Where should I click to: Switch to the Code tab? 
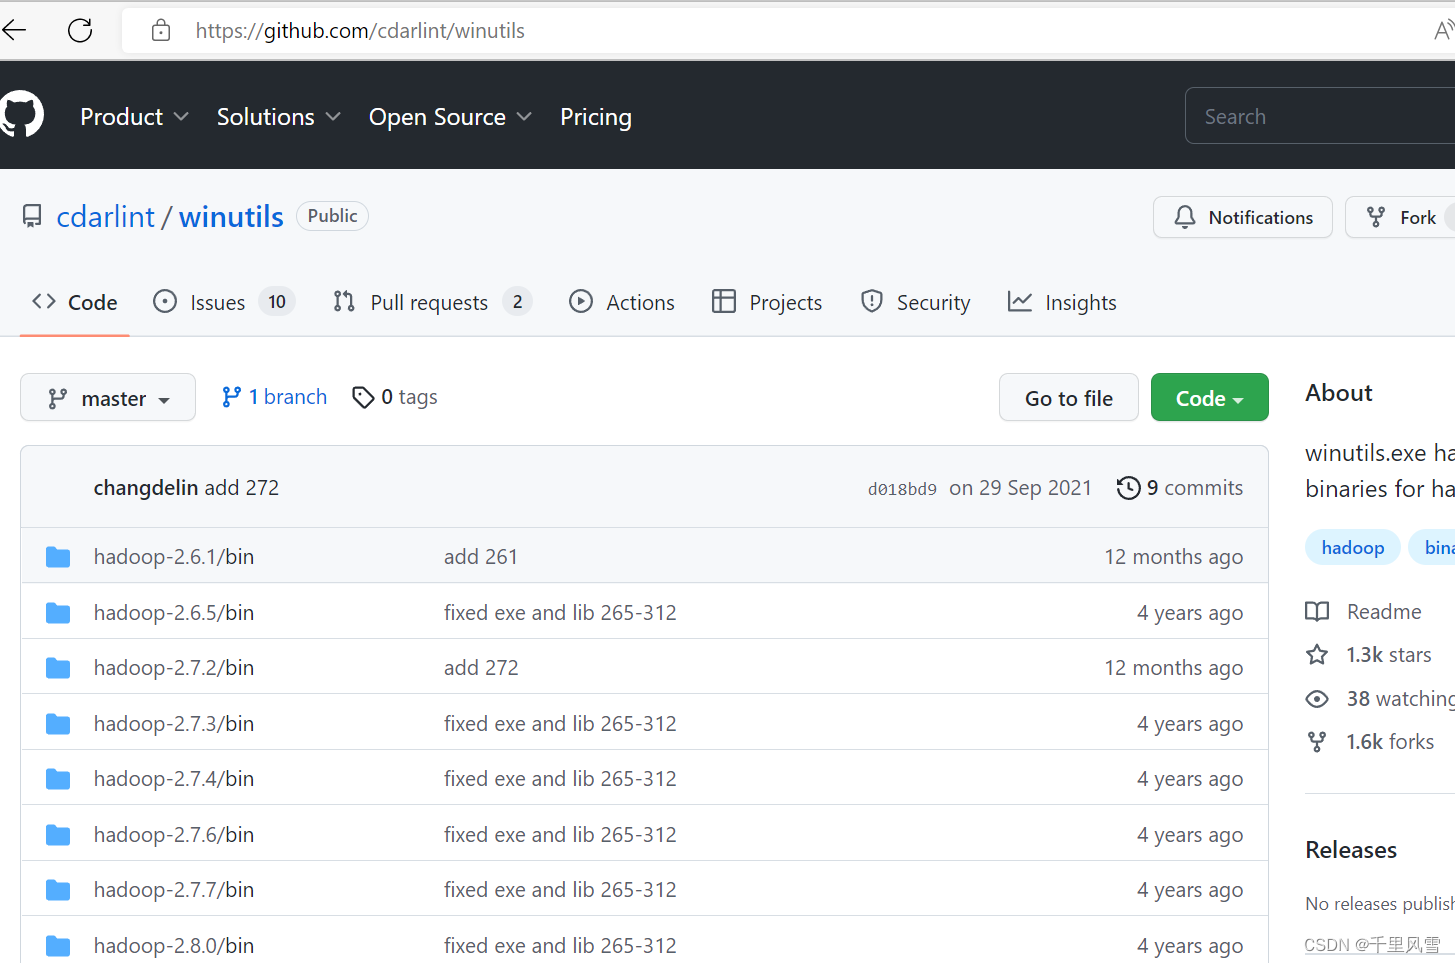tap(75, 302)
